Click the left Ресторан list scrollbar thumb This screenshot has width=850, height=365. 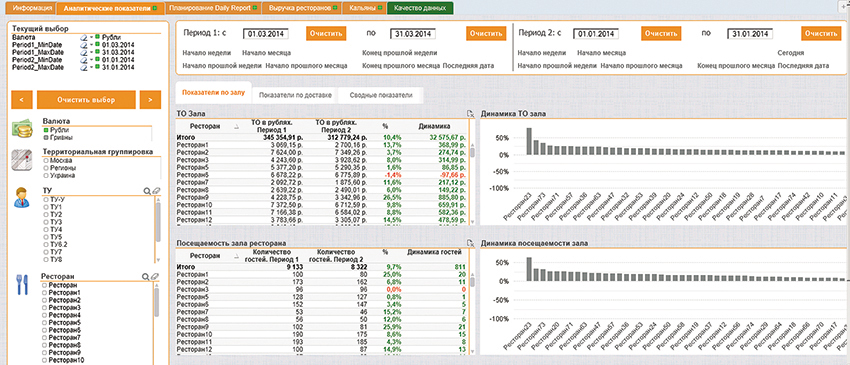pyautogui.click(x=157, y=302)
